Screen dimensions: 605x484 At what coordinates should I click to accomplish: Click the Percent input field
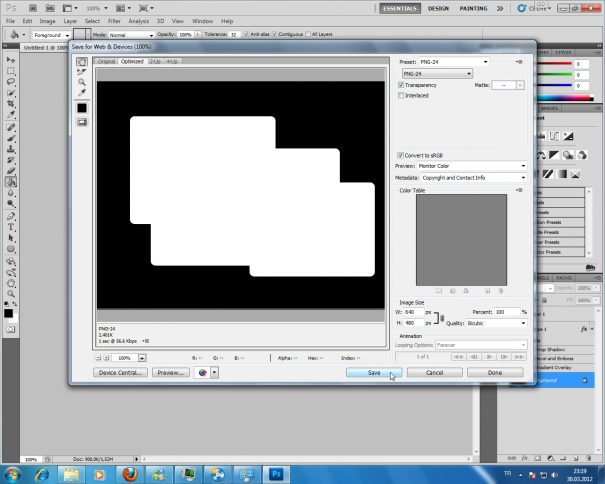coord(507,312)
